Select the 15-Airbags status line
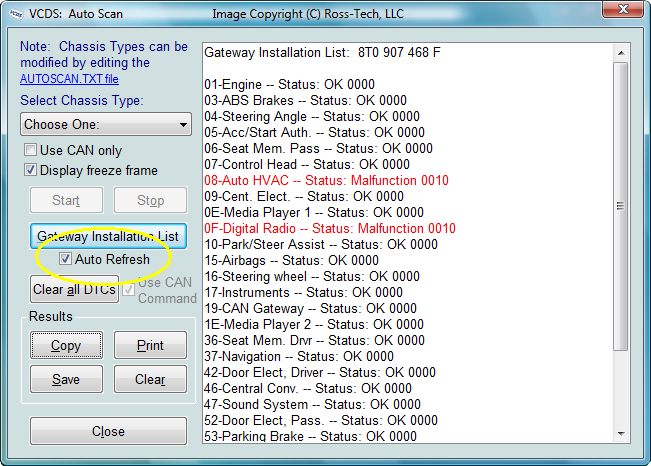Screen dimensions: 651x466 291,260
